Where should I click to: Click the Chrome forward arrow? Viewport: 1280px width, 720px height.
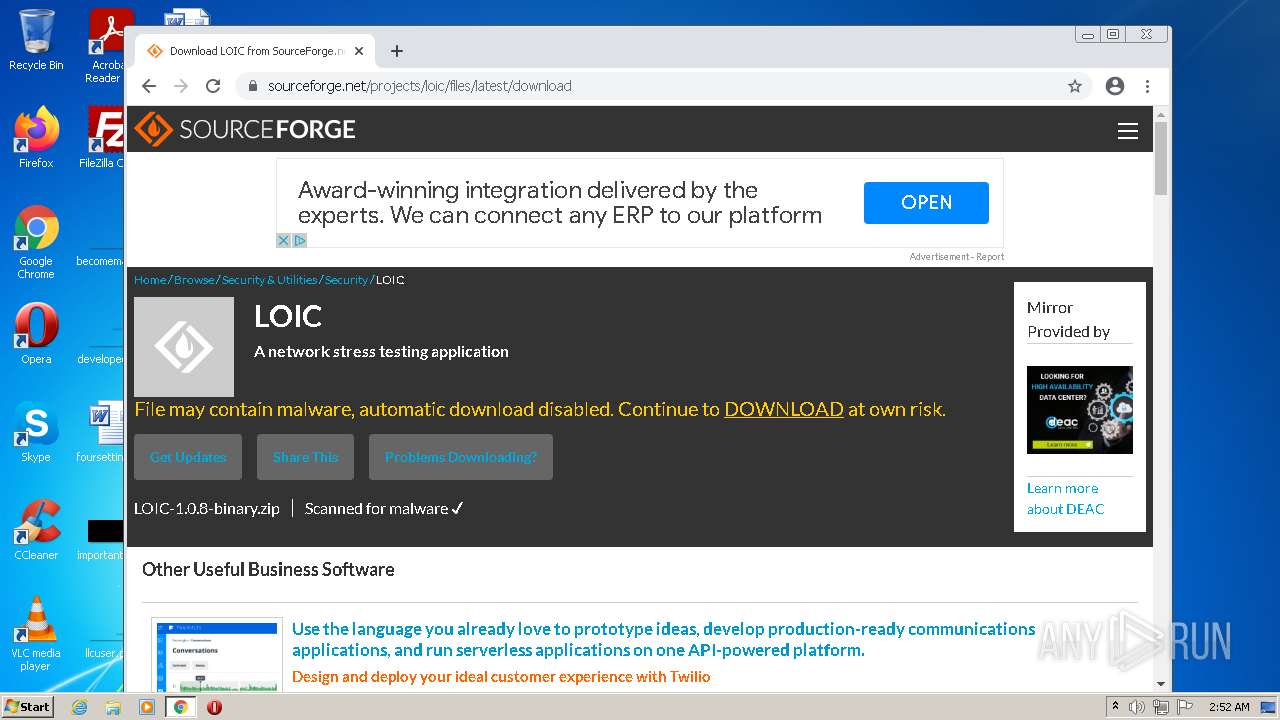click(181, 86)
